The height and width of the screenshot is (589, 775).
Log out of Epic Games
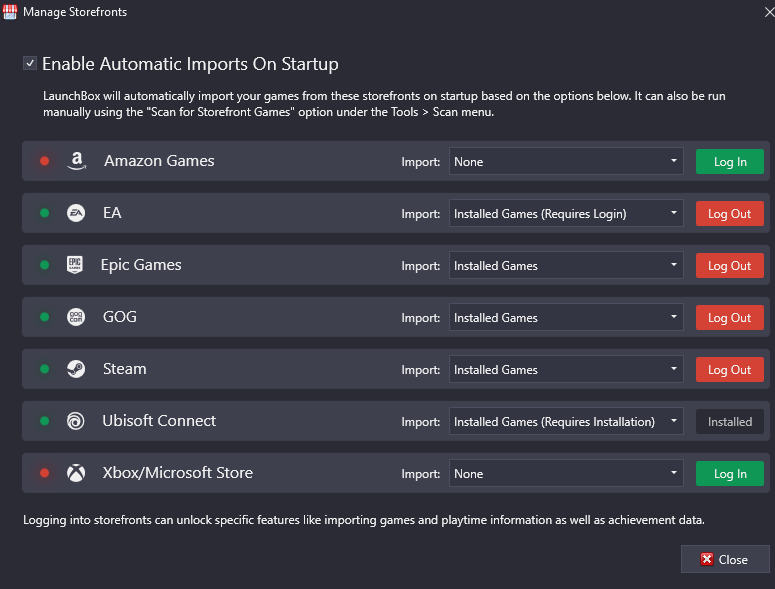[x=730, y=265]
